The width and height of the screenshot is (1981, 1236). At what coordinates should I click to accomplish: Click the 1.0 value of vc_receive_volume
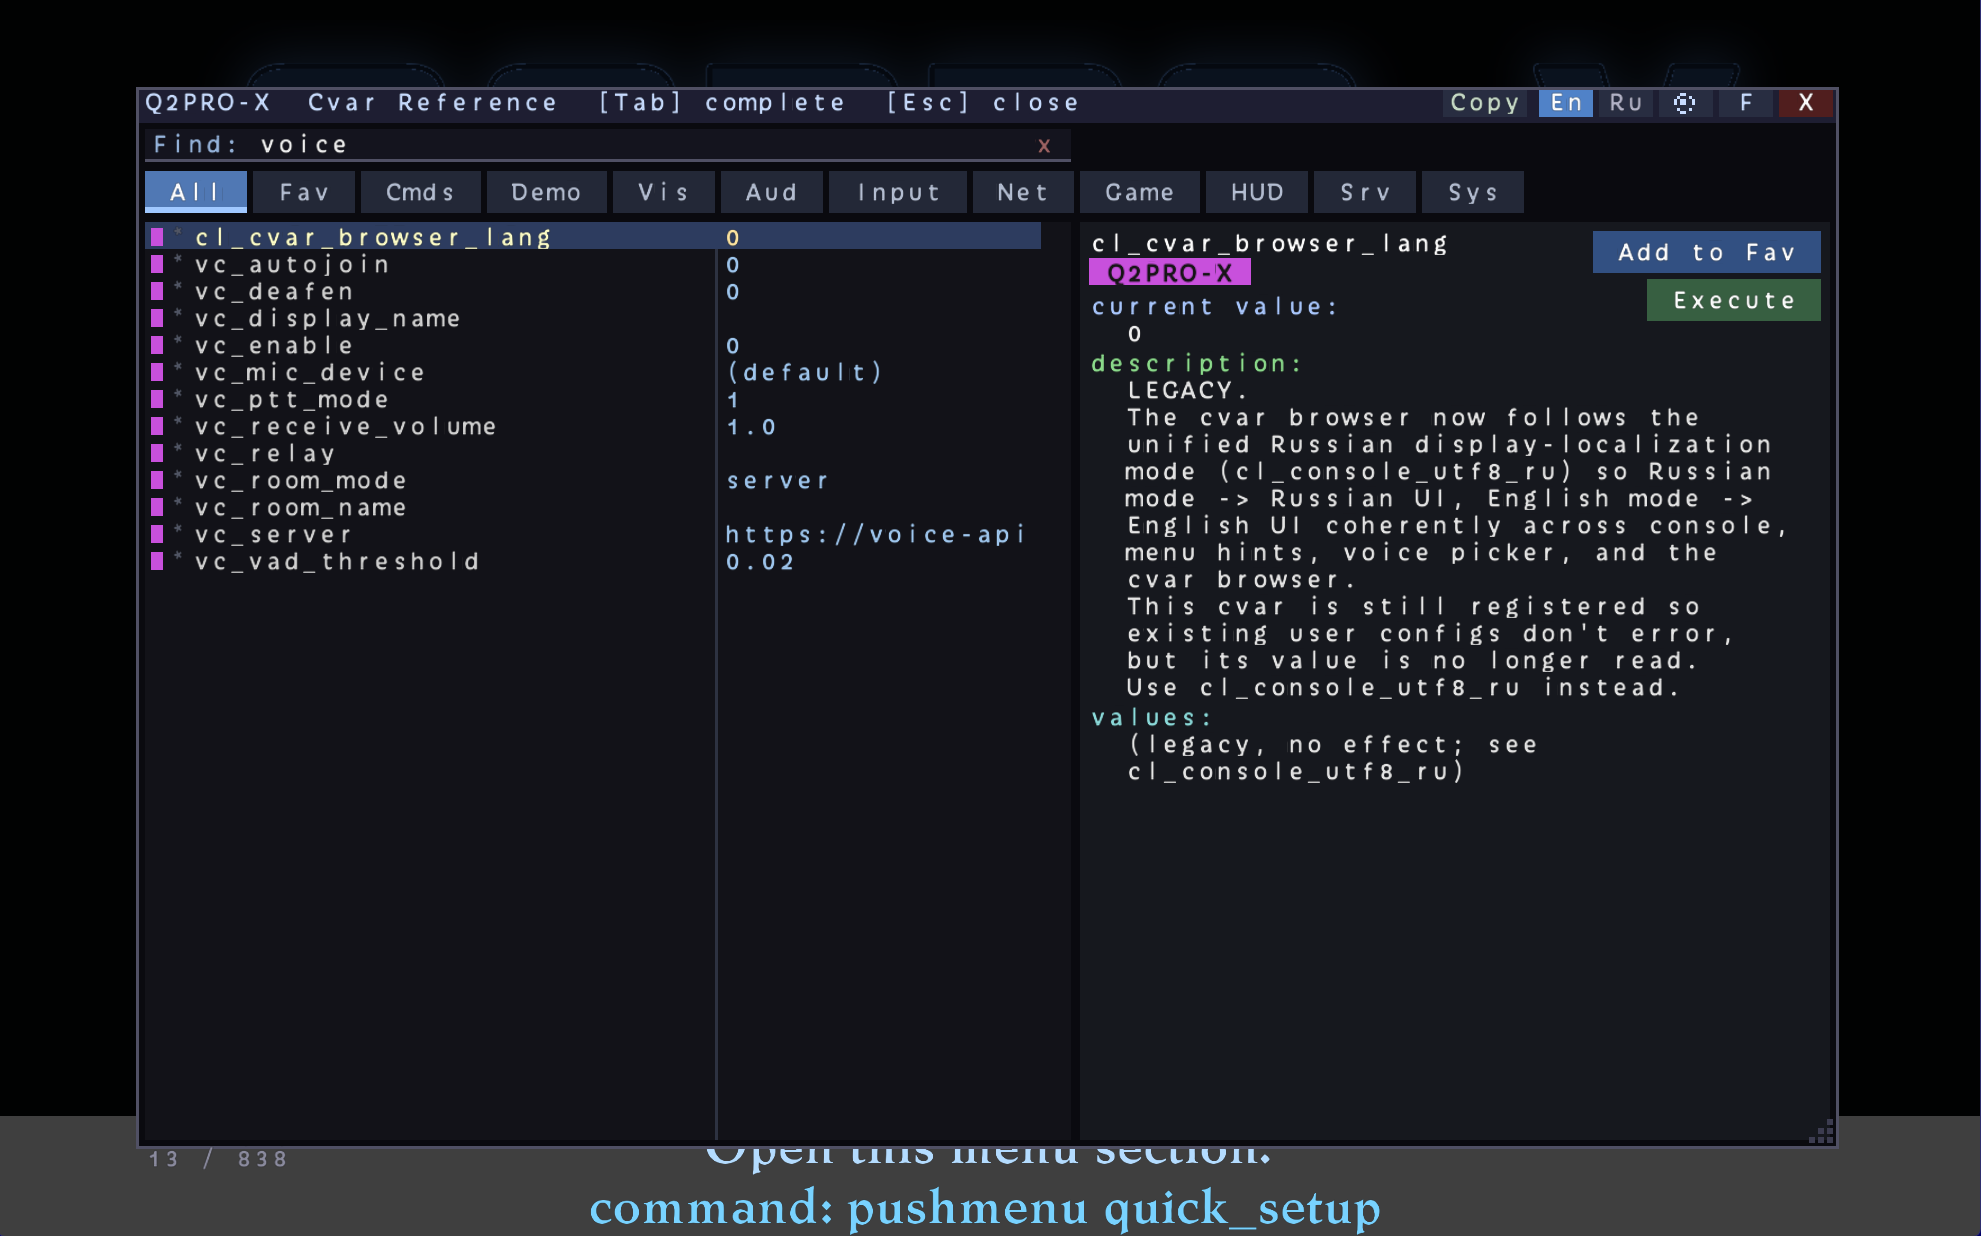[751, 427]
